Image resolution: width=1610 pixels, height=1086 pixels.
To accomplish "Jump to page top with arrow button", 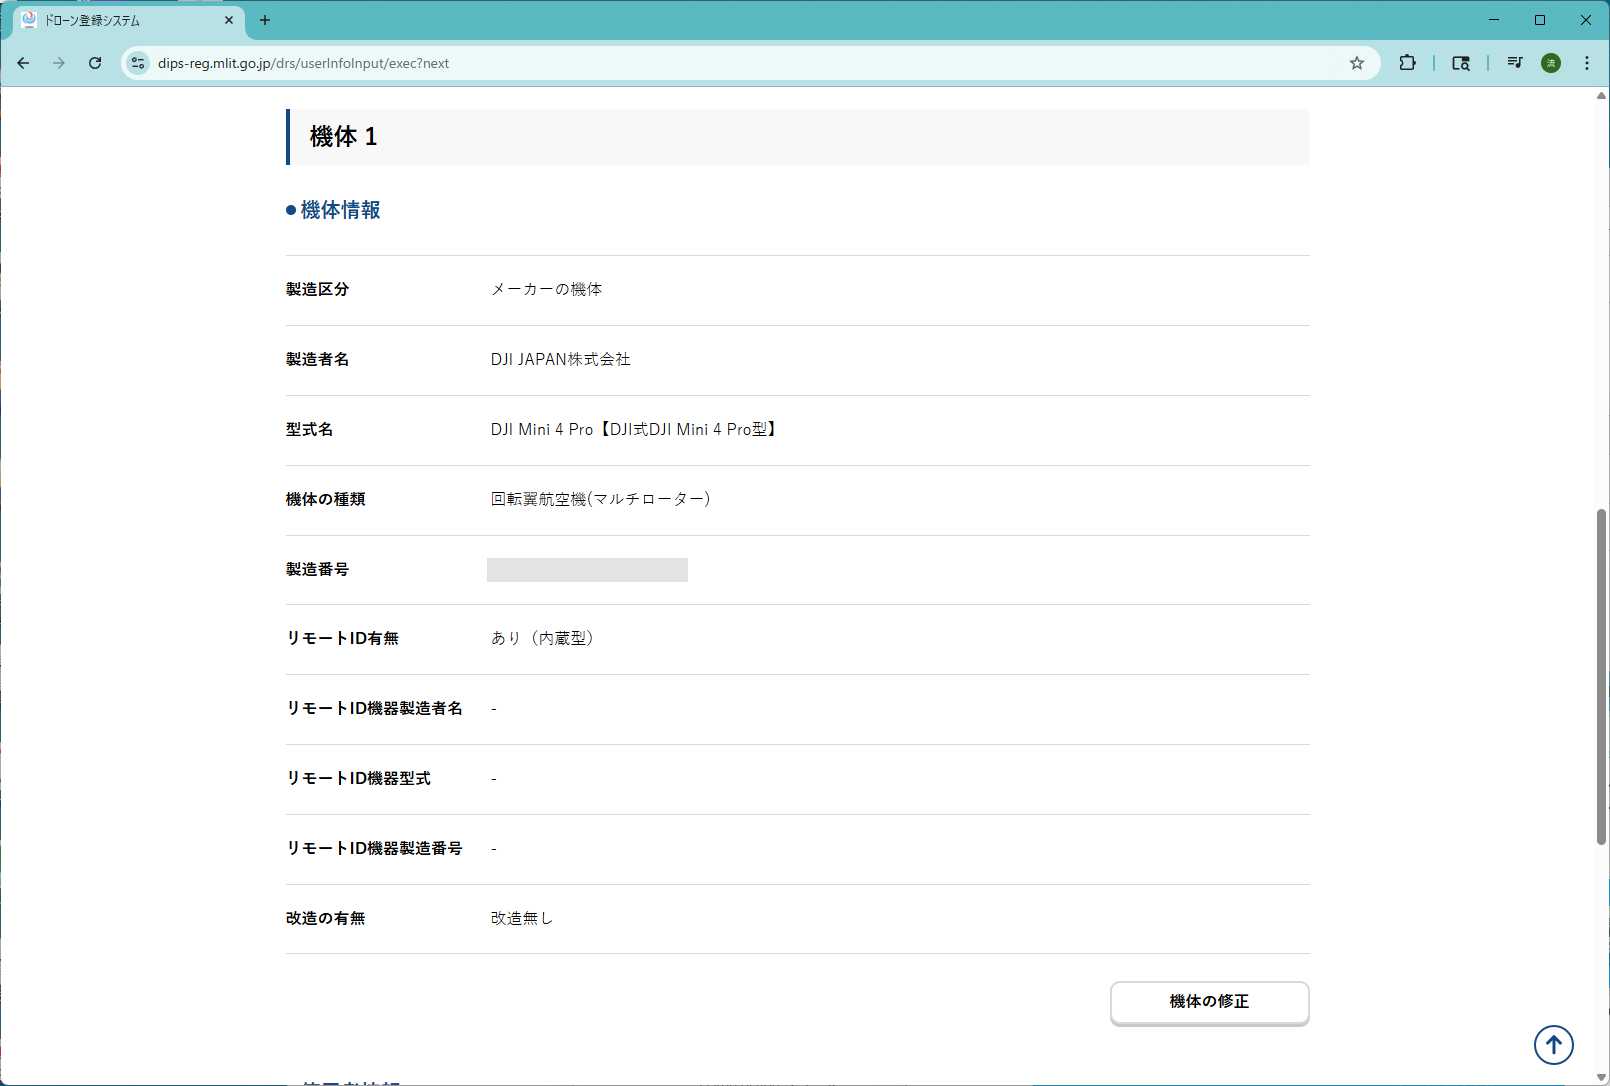I will 1554,1046.
